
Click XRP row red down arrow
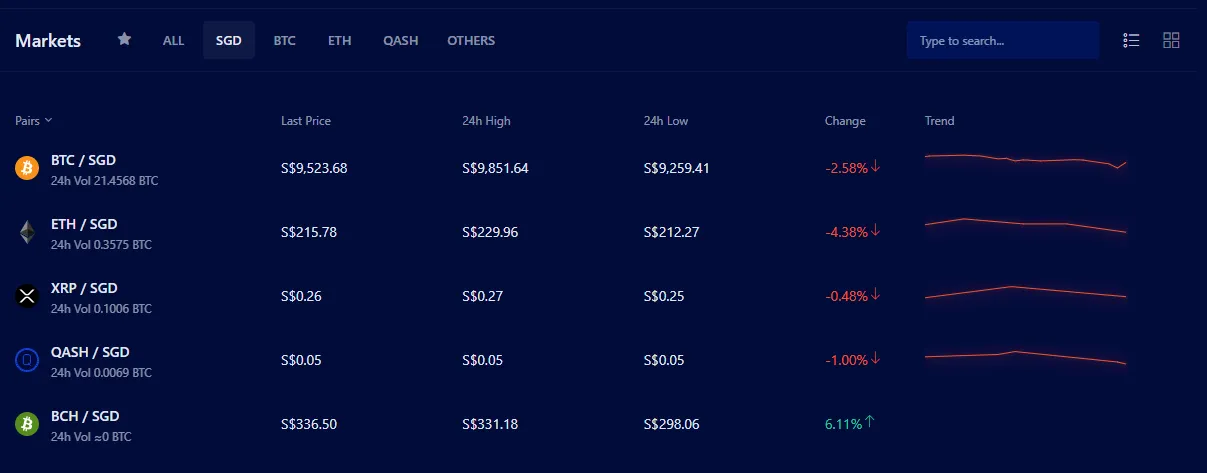tap(876, 295)
